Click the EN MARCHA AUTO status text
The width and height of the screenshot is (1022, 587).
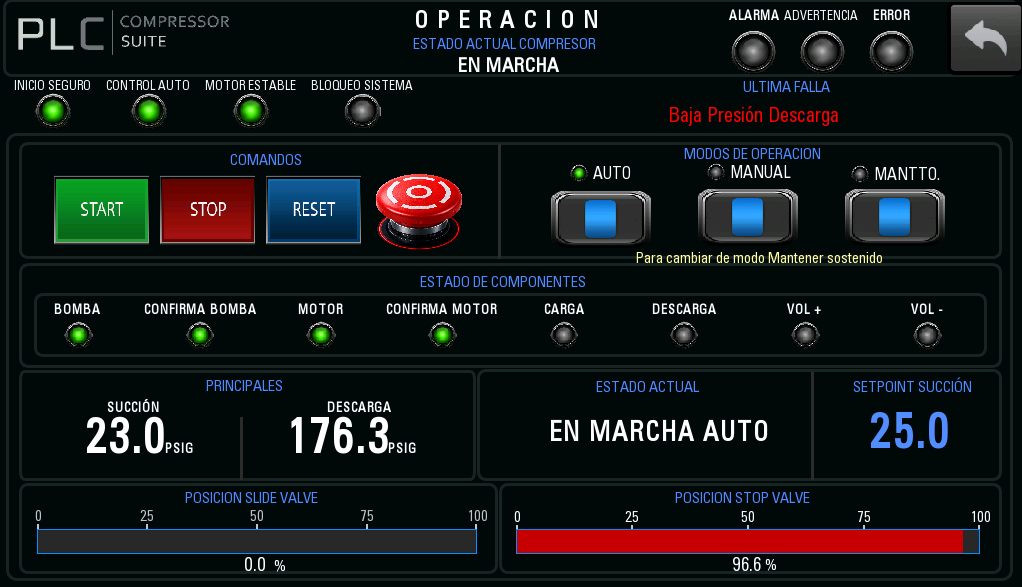659,431
